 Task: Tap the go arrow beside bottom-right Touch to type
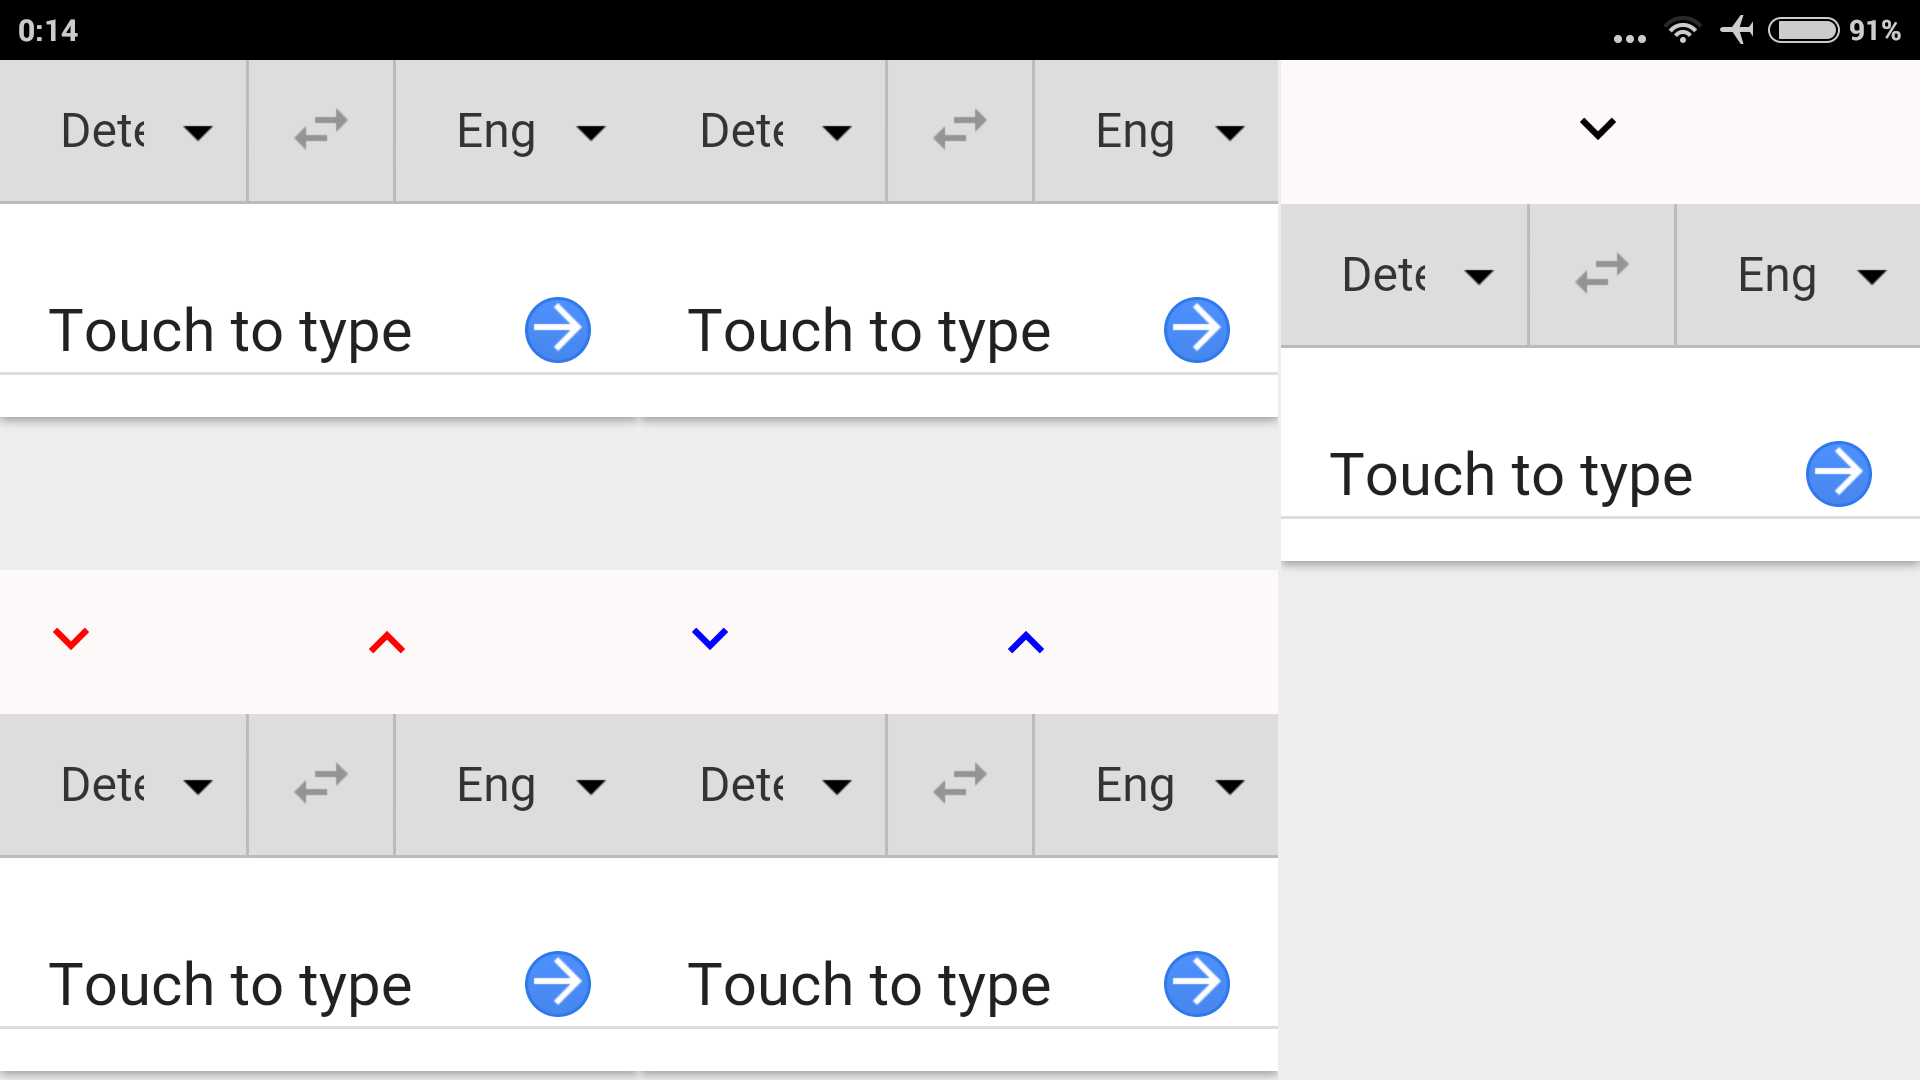coord(1196,983)
